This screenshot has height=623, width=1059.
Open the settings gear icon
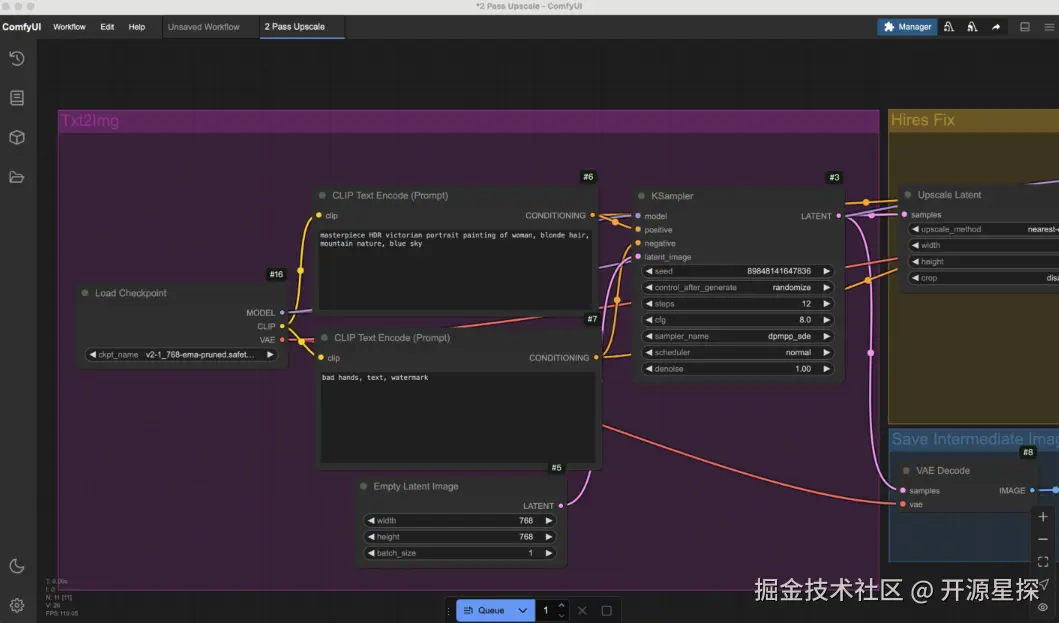[17, 605]
